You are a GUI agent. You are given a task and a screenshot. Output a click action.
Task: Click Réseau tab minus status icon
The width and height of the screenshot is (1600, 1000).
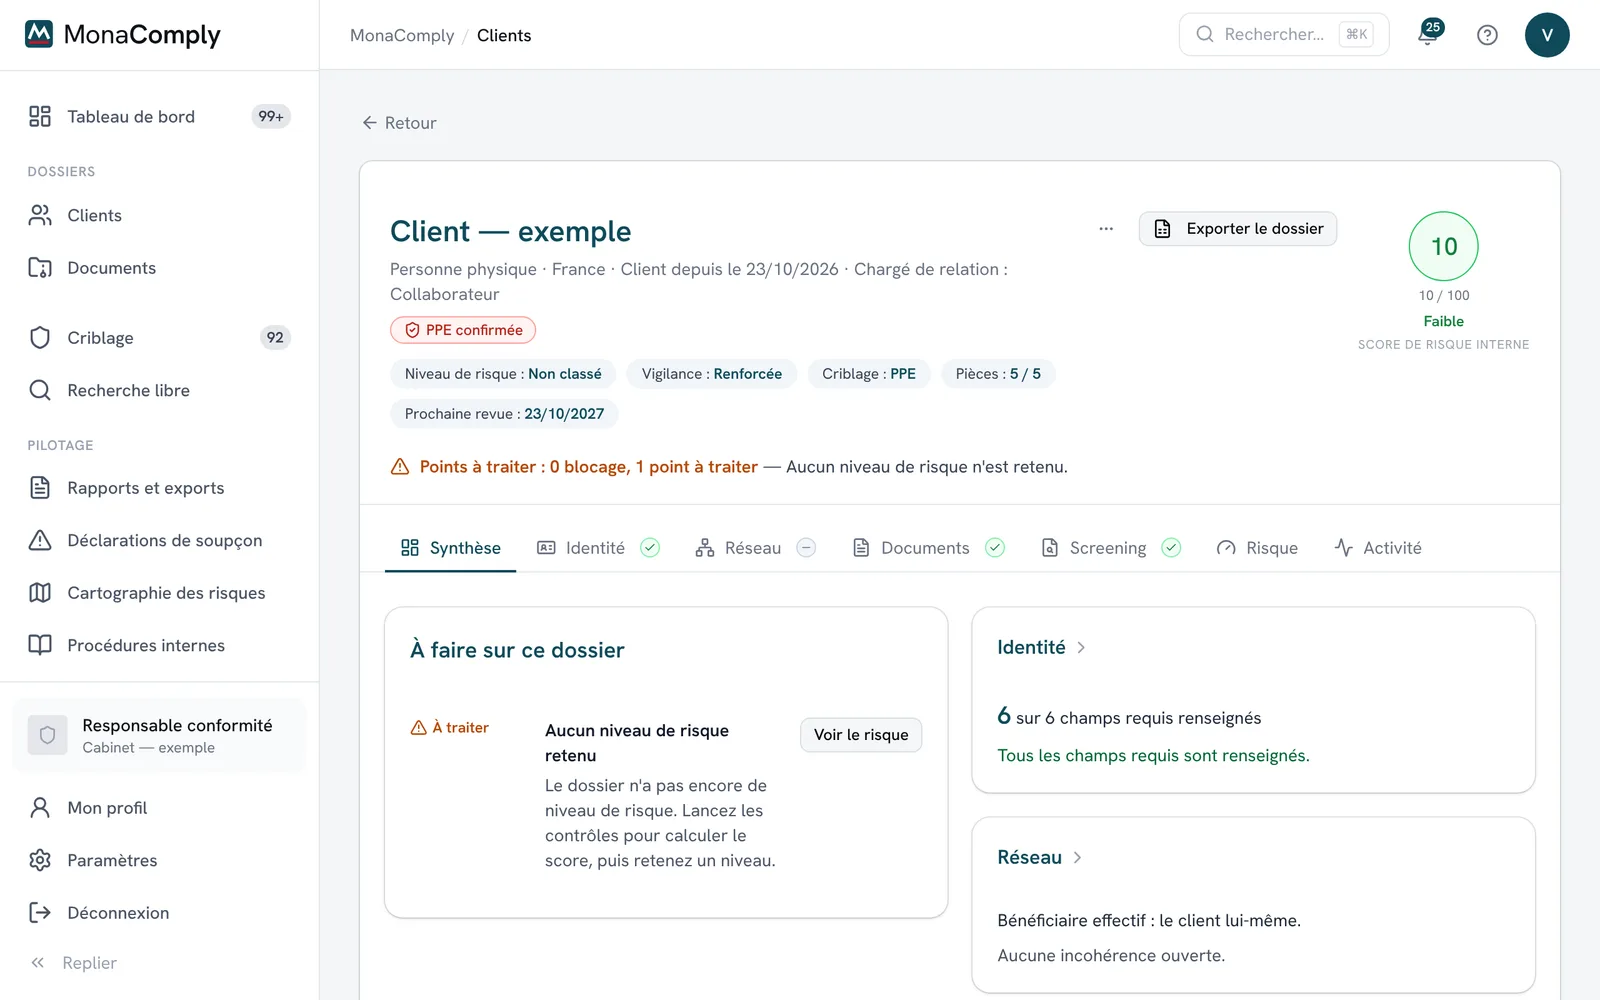click(806, 547)
